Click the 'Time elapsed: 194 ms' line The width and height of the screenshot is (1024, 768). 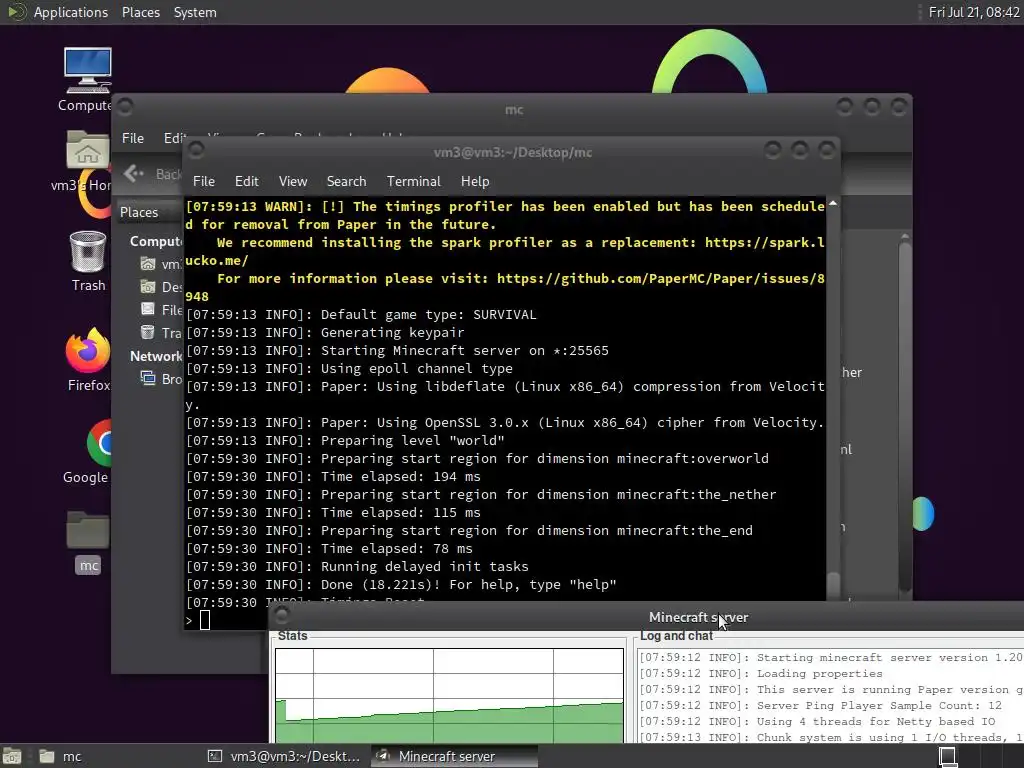click(333, 477)
